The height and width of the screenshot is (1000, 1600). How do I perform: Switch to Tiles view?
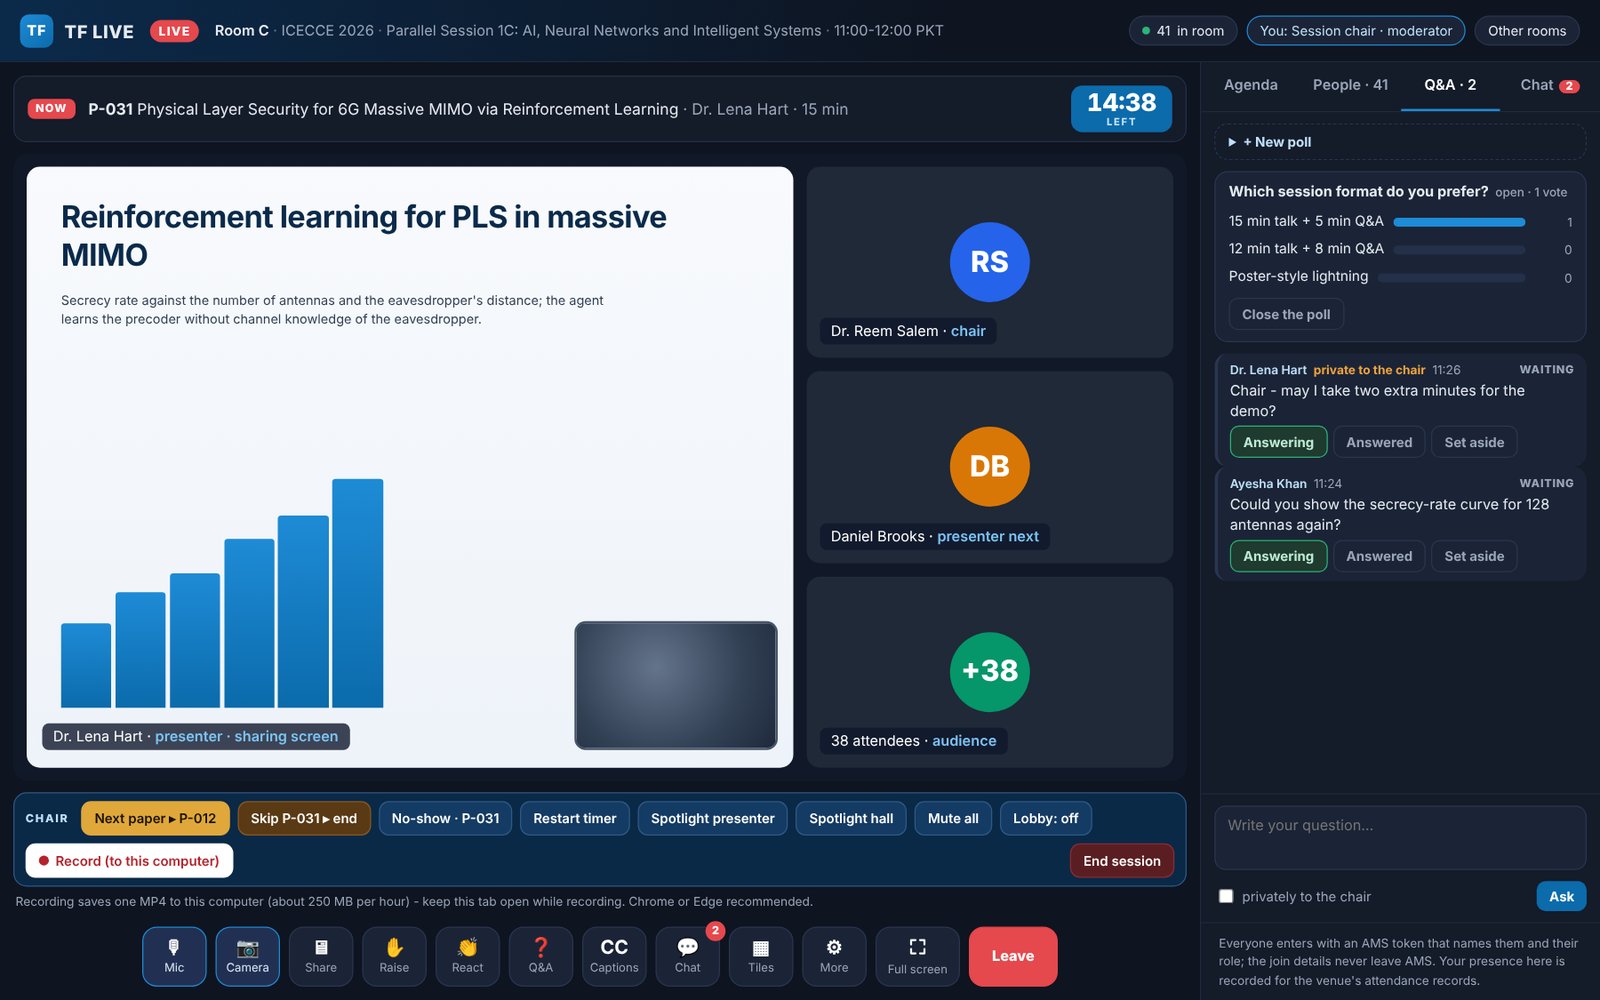(761, 956)
